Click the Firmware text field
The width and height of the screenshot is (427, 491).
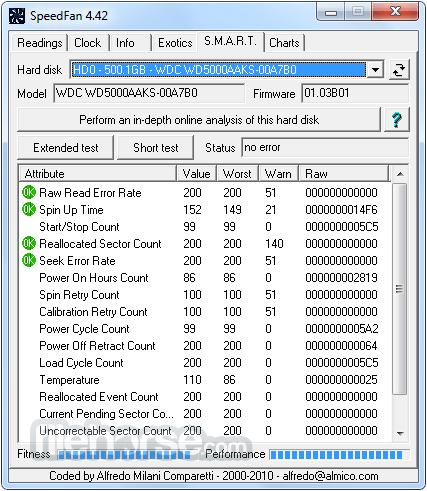coord(355,93)
